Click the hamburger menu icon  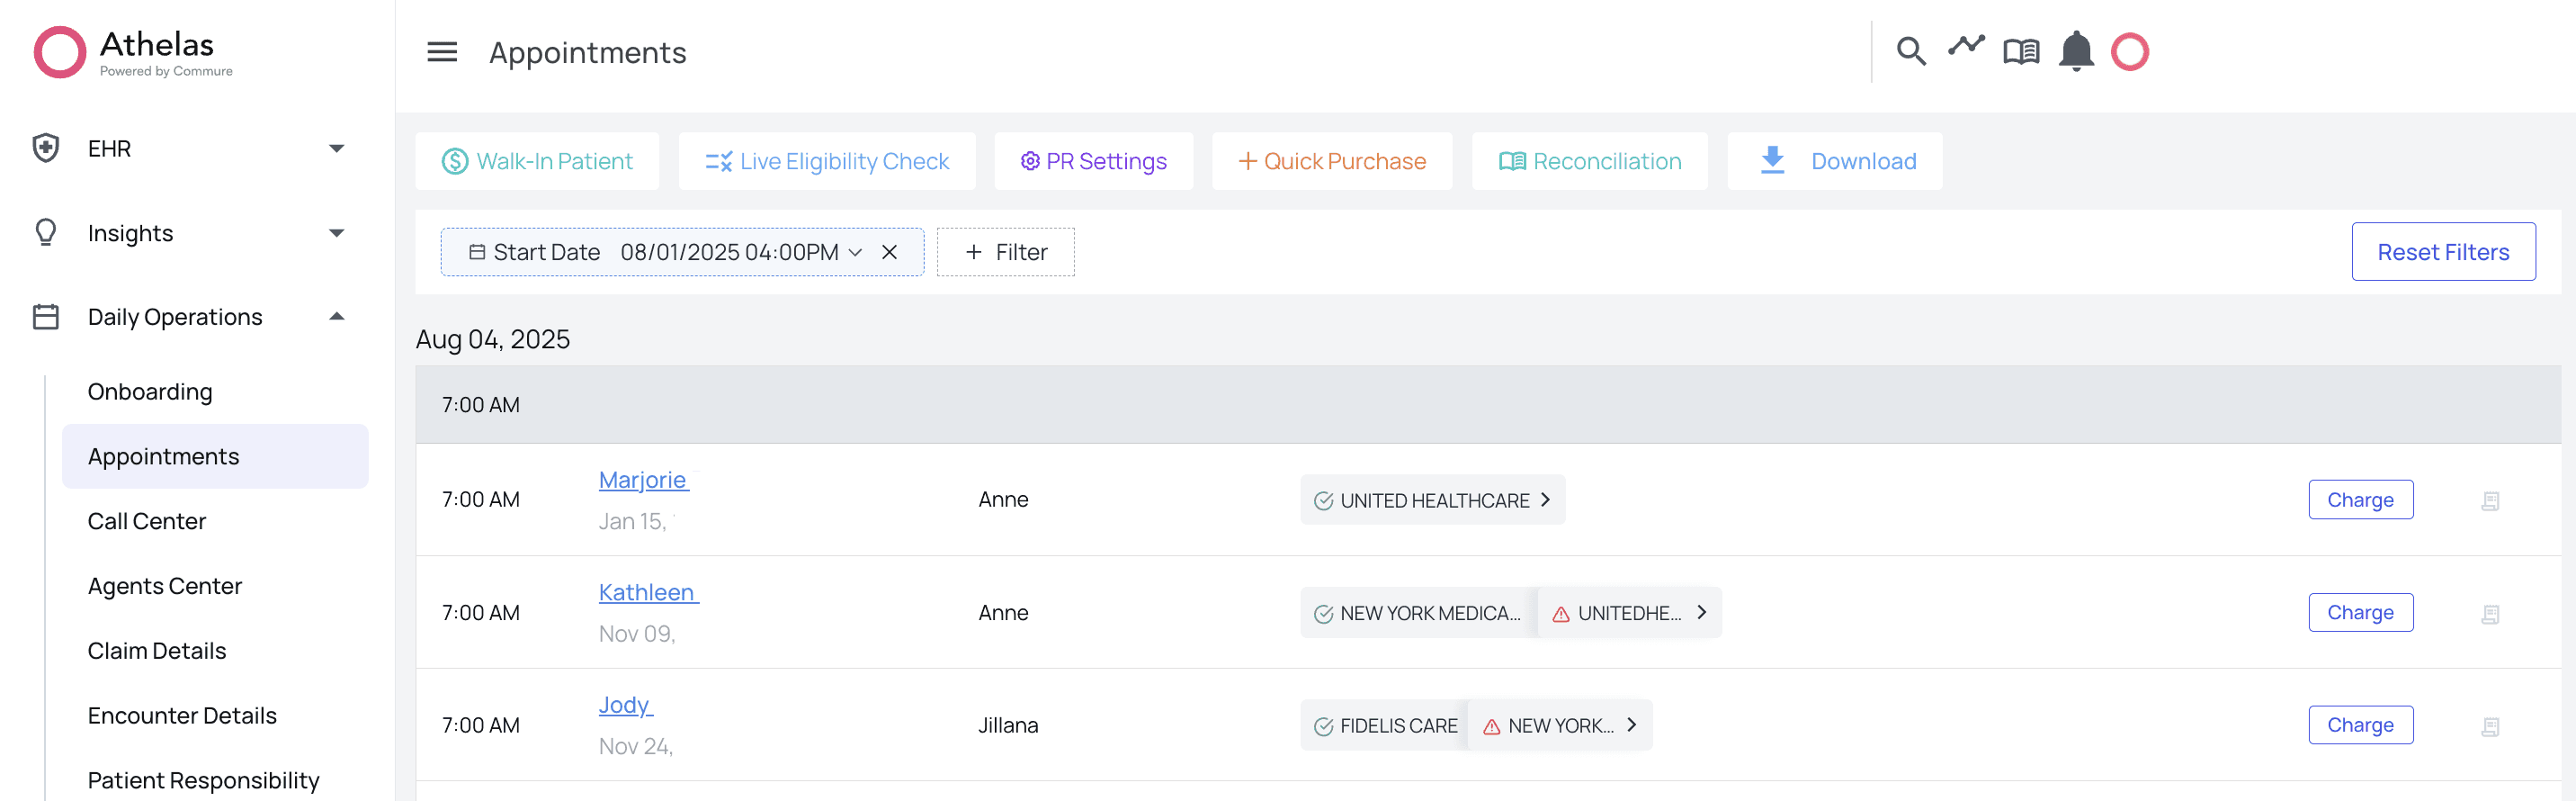point(442,52)
